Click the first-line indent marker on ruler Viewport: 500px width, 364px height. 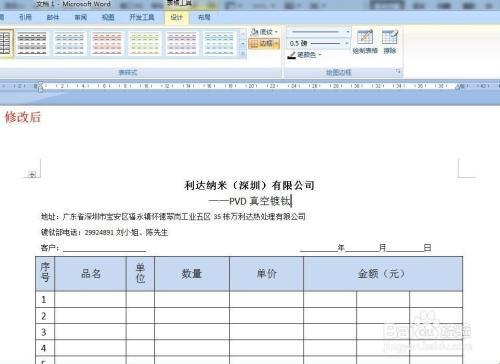click(40, 83)
